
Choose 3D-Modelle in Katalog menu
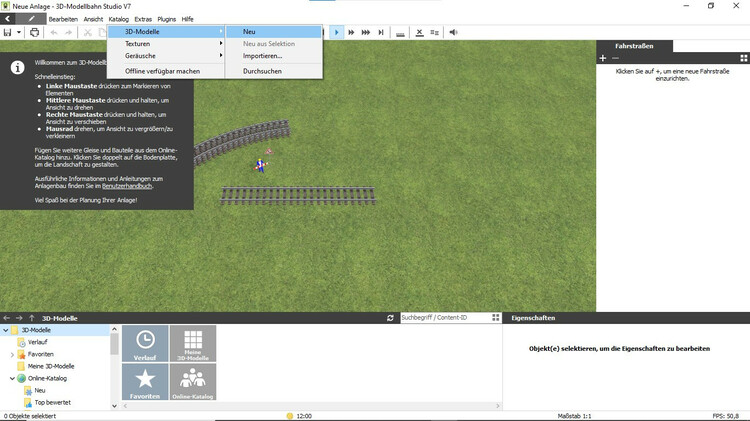[166, 32]
